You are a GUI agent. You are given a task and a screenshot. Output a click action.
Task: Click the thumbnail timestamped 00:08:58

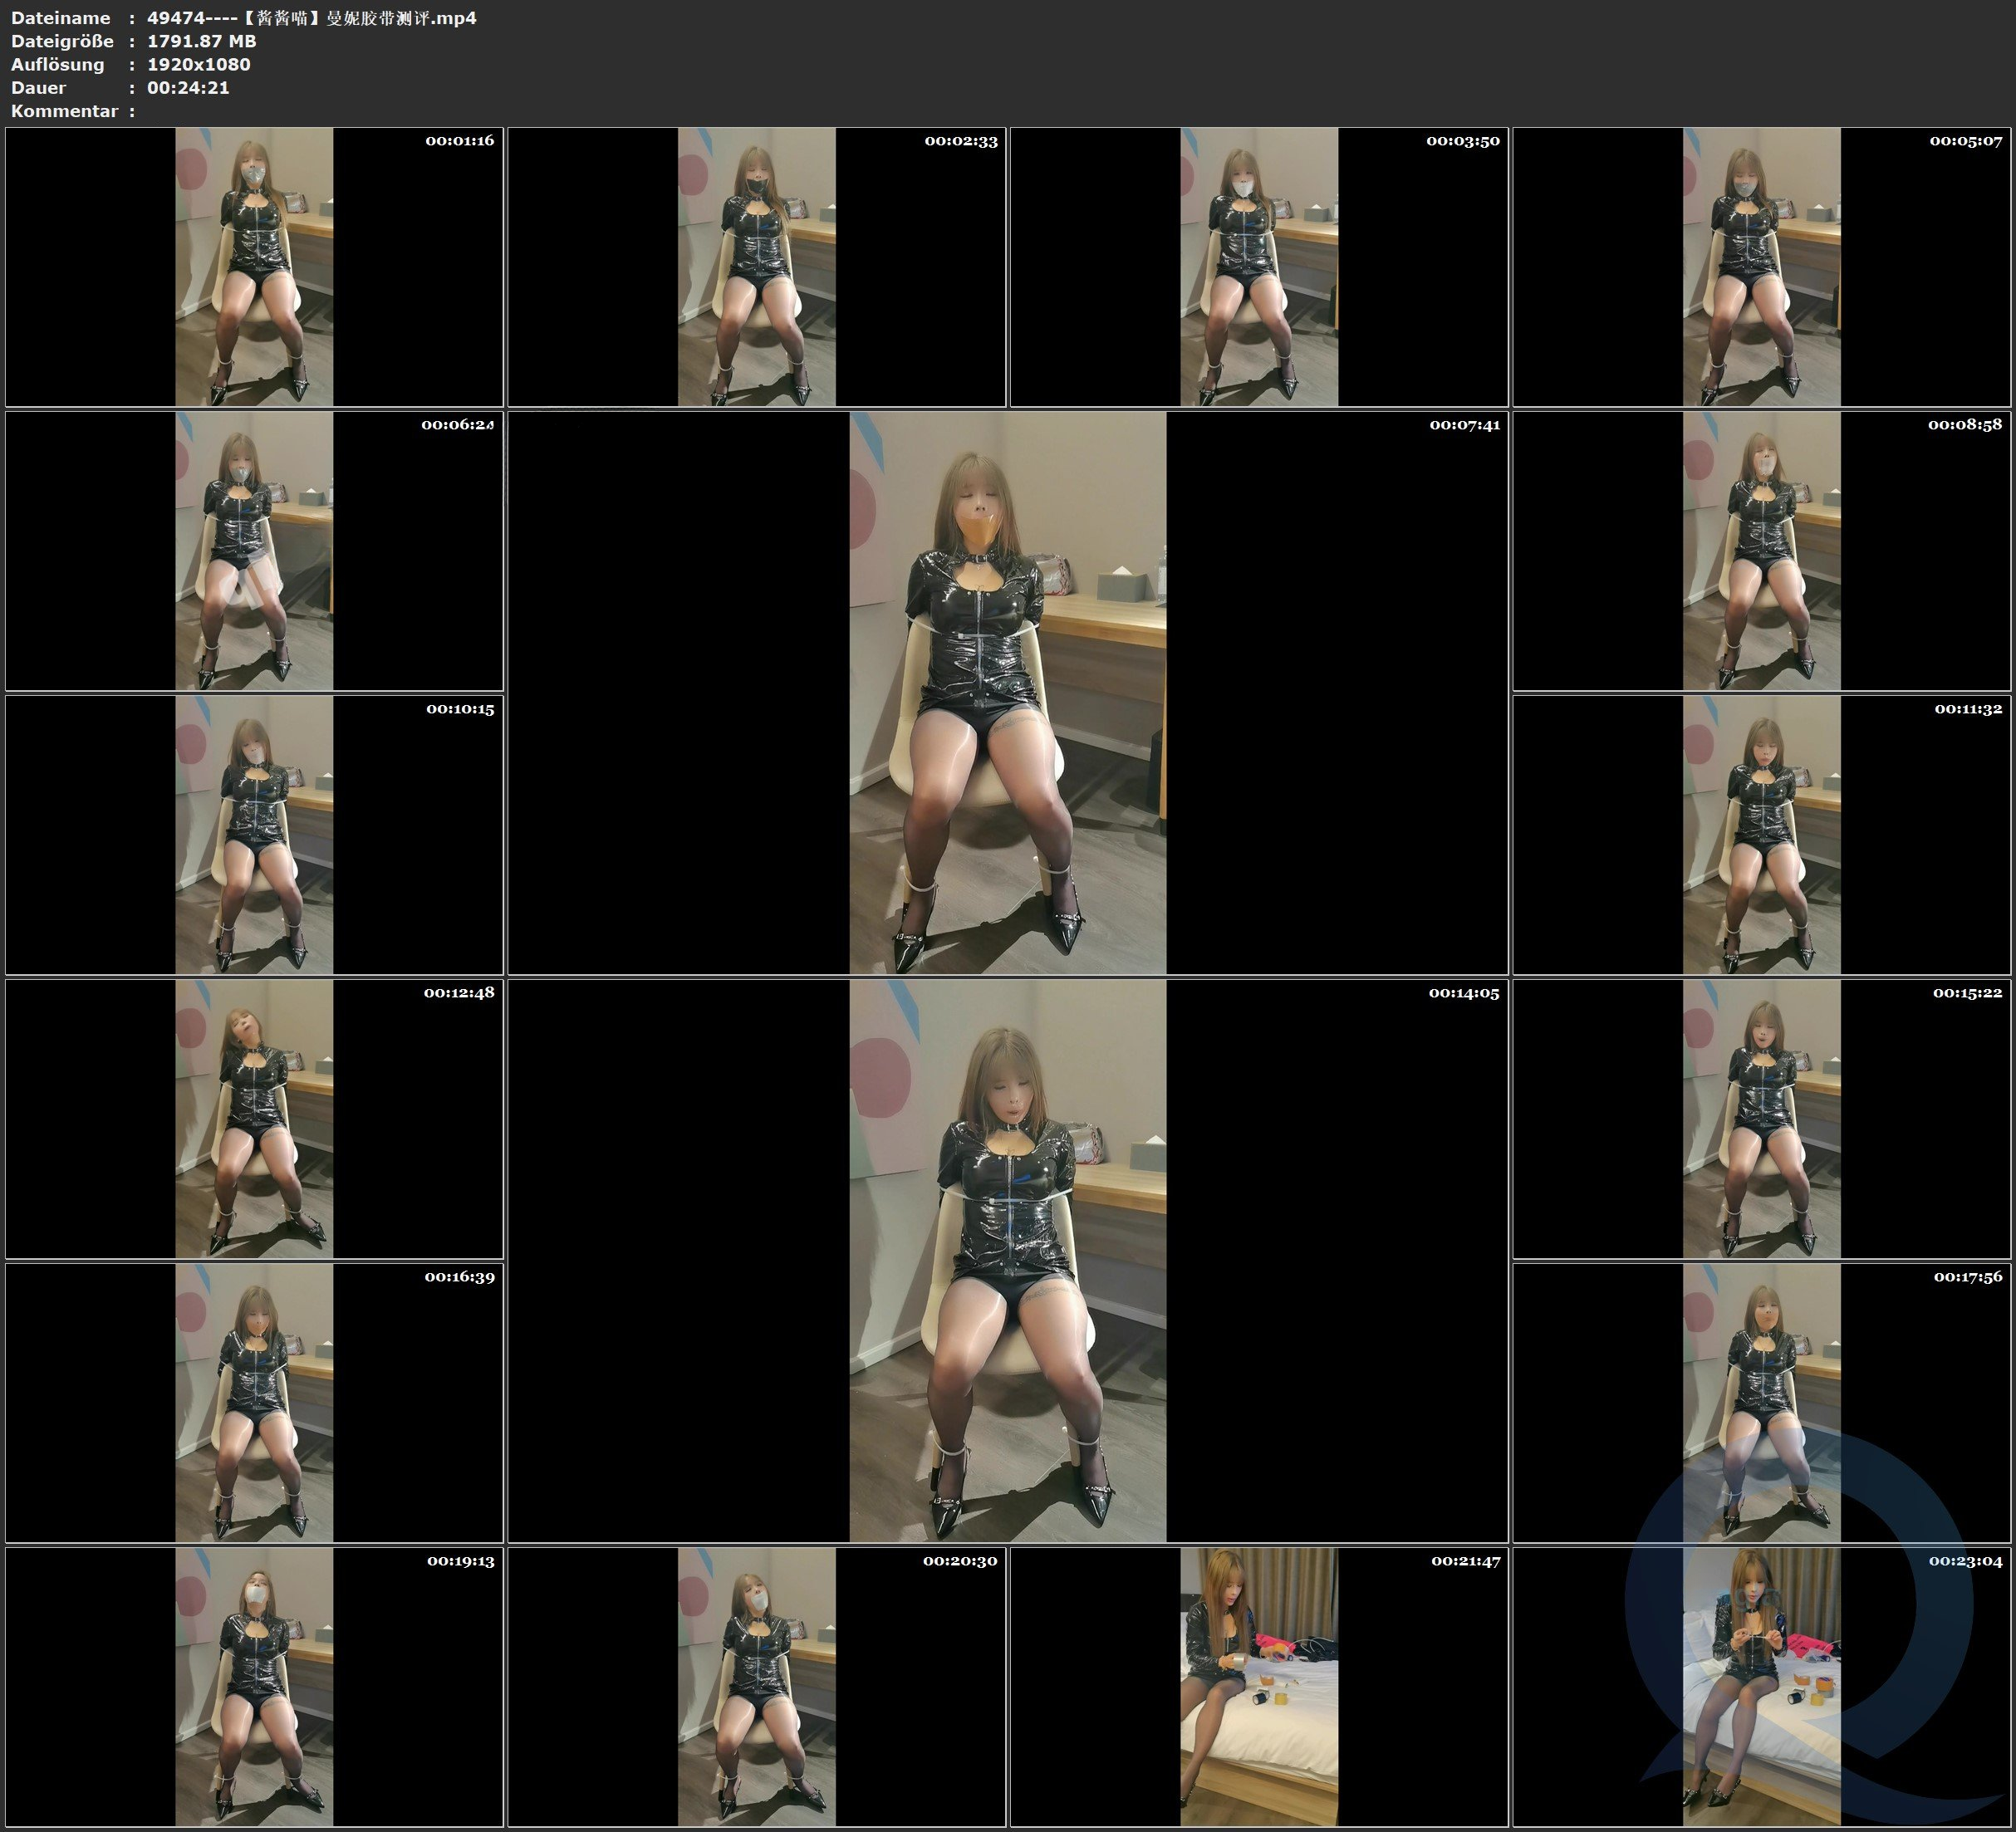click(1761, 550)
